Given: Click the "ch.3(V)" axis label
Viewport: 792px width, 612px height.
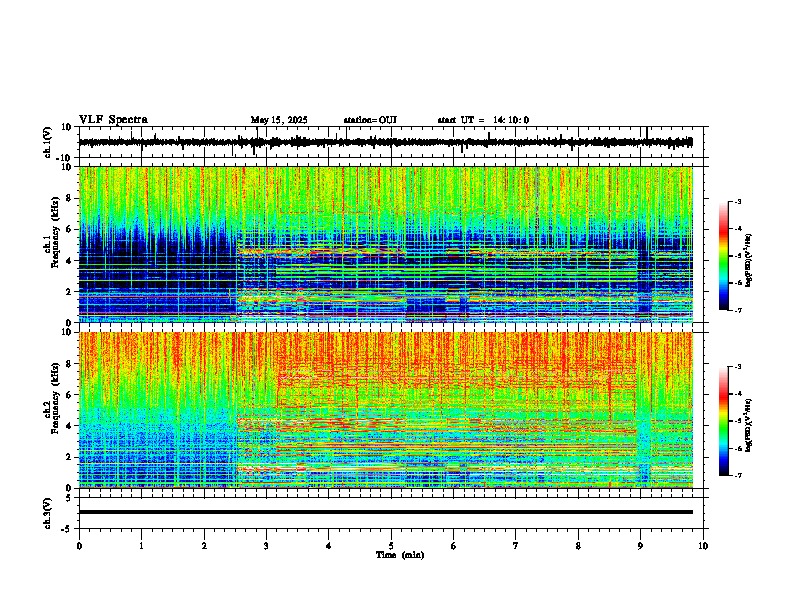Looking at the screenshot, I should tap(48, 514).
